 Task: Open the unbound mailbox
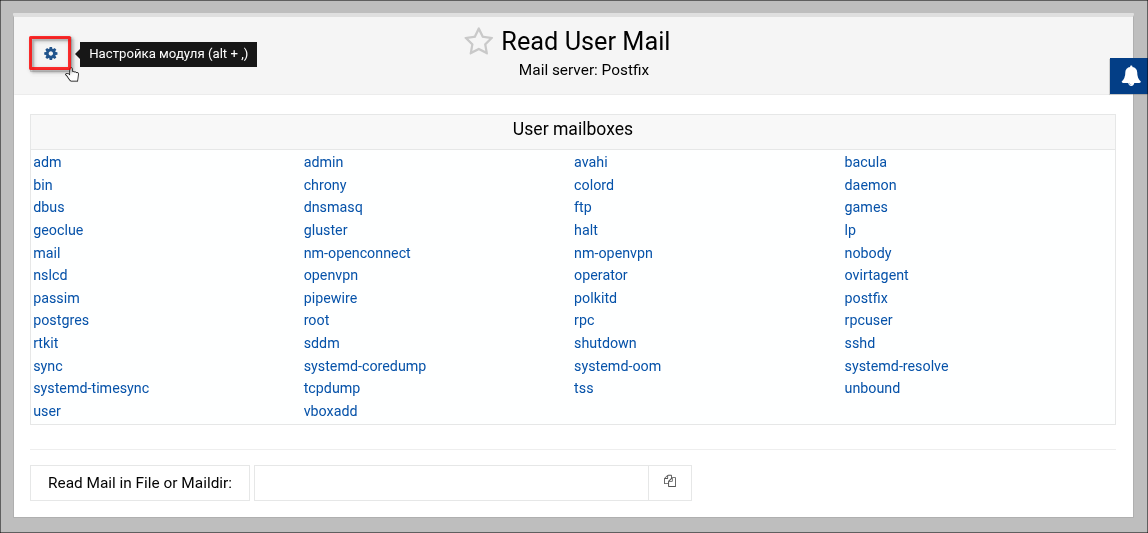872,388
